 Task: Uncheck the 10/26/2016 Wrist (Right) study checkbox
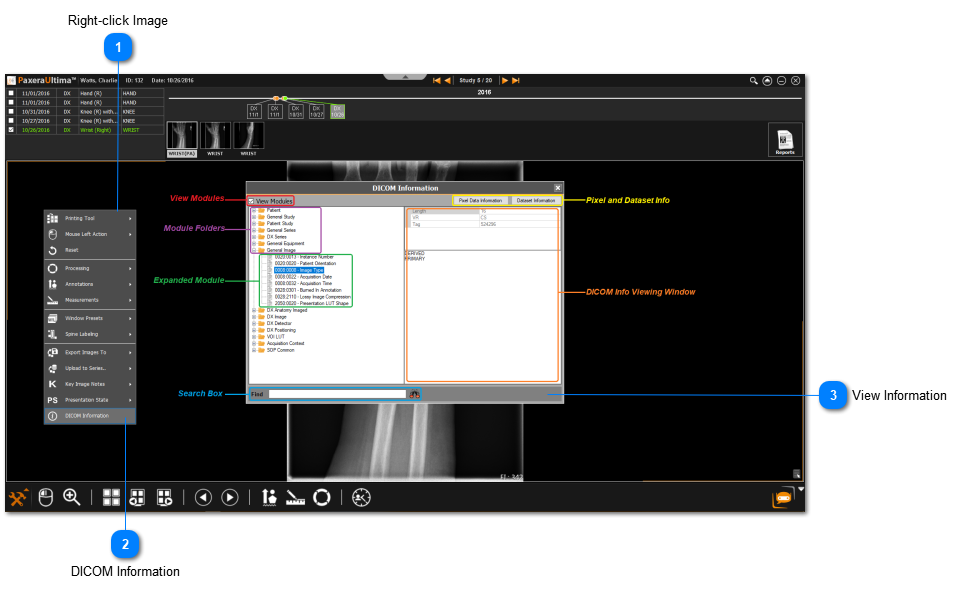pyautogui.click(x=11, y=129)
